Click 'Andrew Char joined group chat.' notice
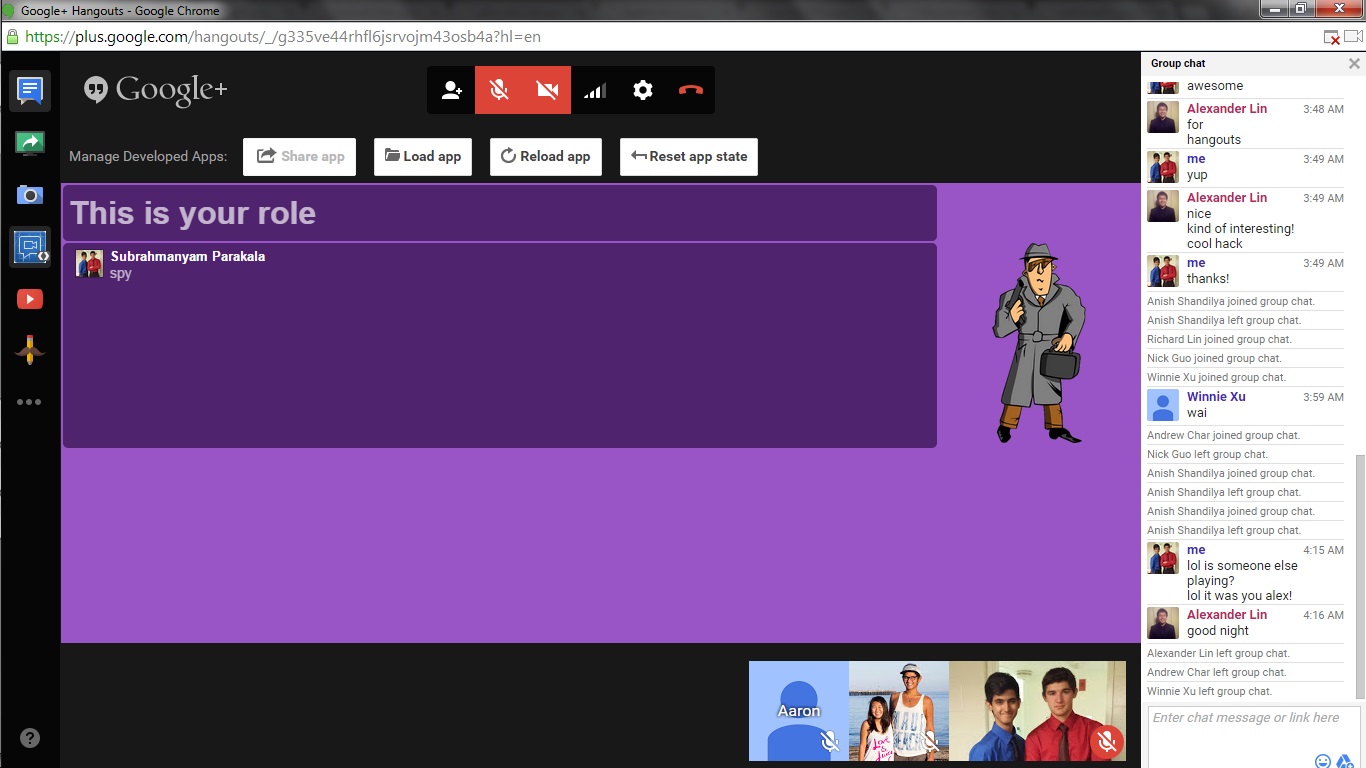Image resolution: width=1366 pixels, height=768 pixels. [x=1223, y=436]
